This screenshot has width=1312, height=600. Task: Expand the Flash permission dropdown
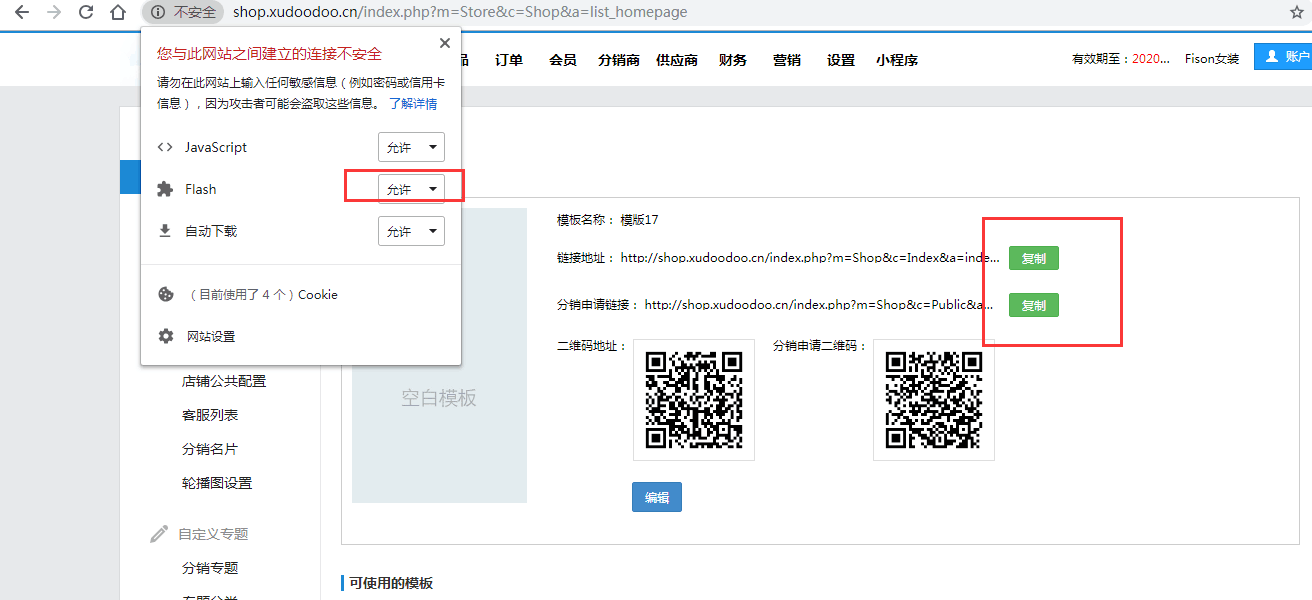coord(411,189)
